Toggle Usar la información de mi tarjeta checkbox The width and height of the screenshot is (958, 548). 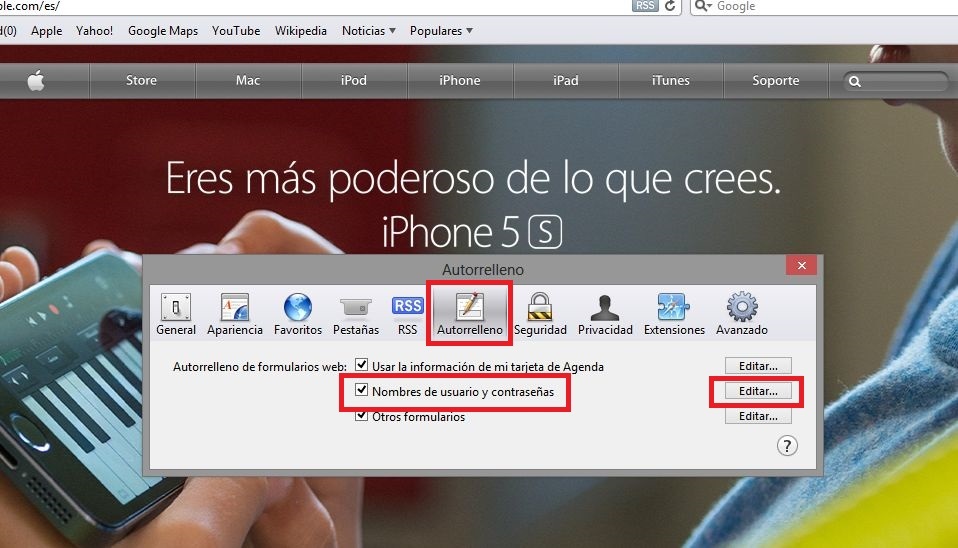click(x=362, y=365)
